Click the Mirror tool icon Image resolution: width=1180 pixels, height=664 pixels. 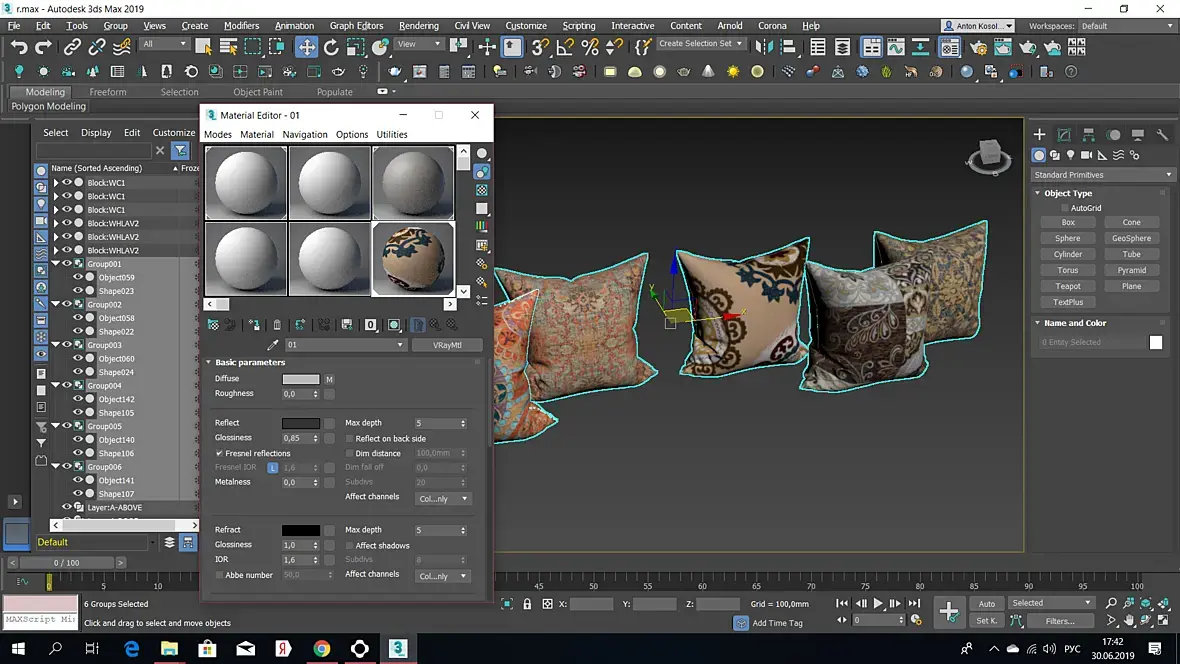(x=763, y=47)
